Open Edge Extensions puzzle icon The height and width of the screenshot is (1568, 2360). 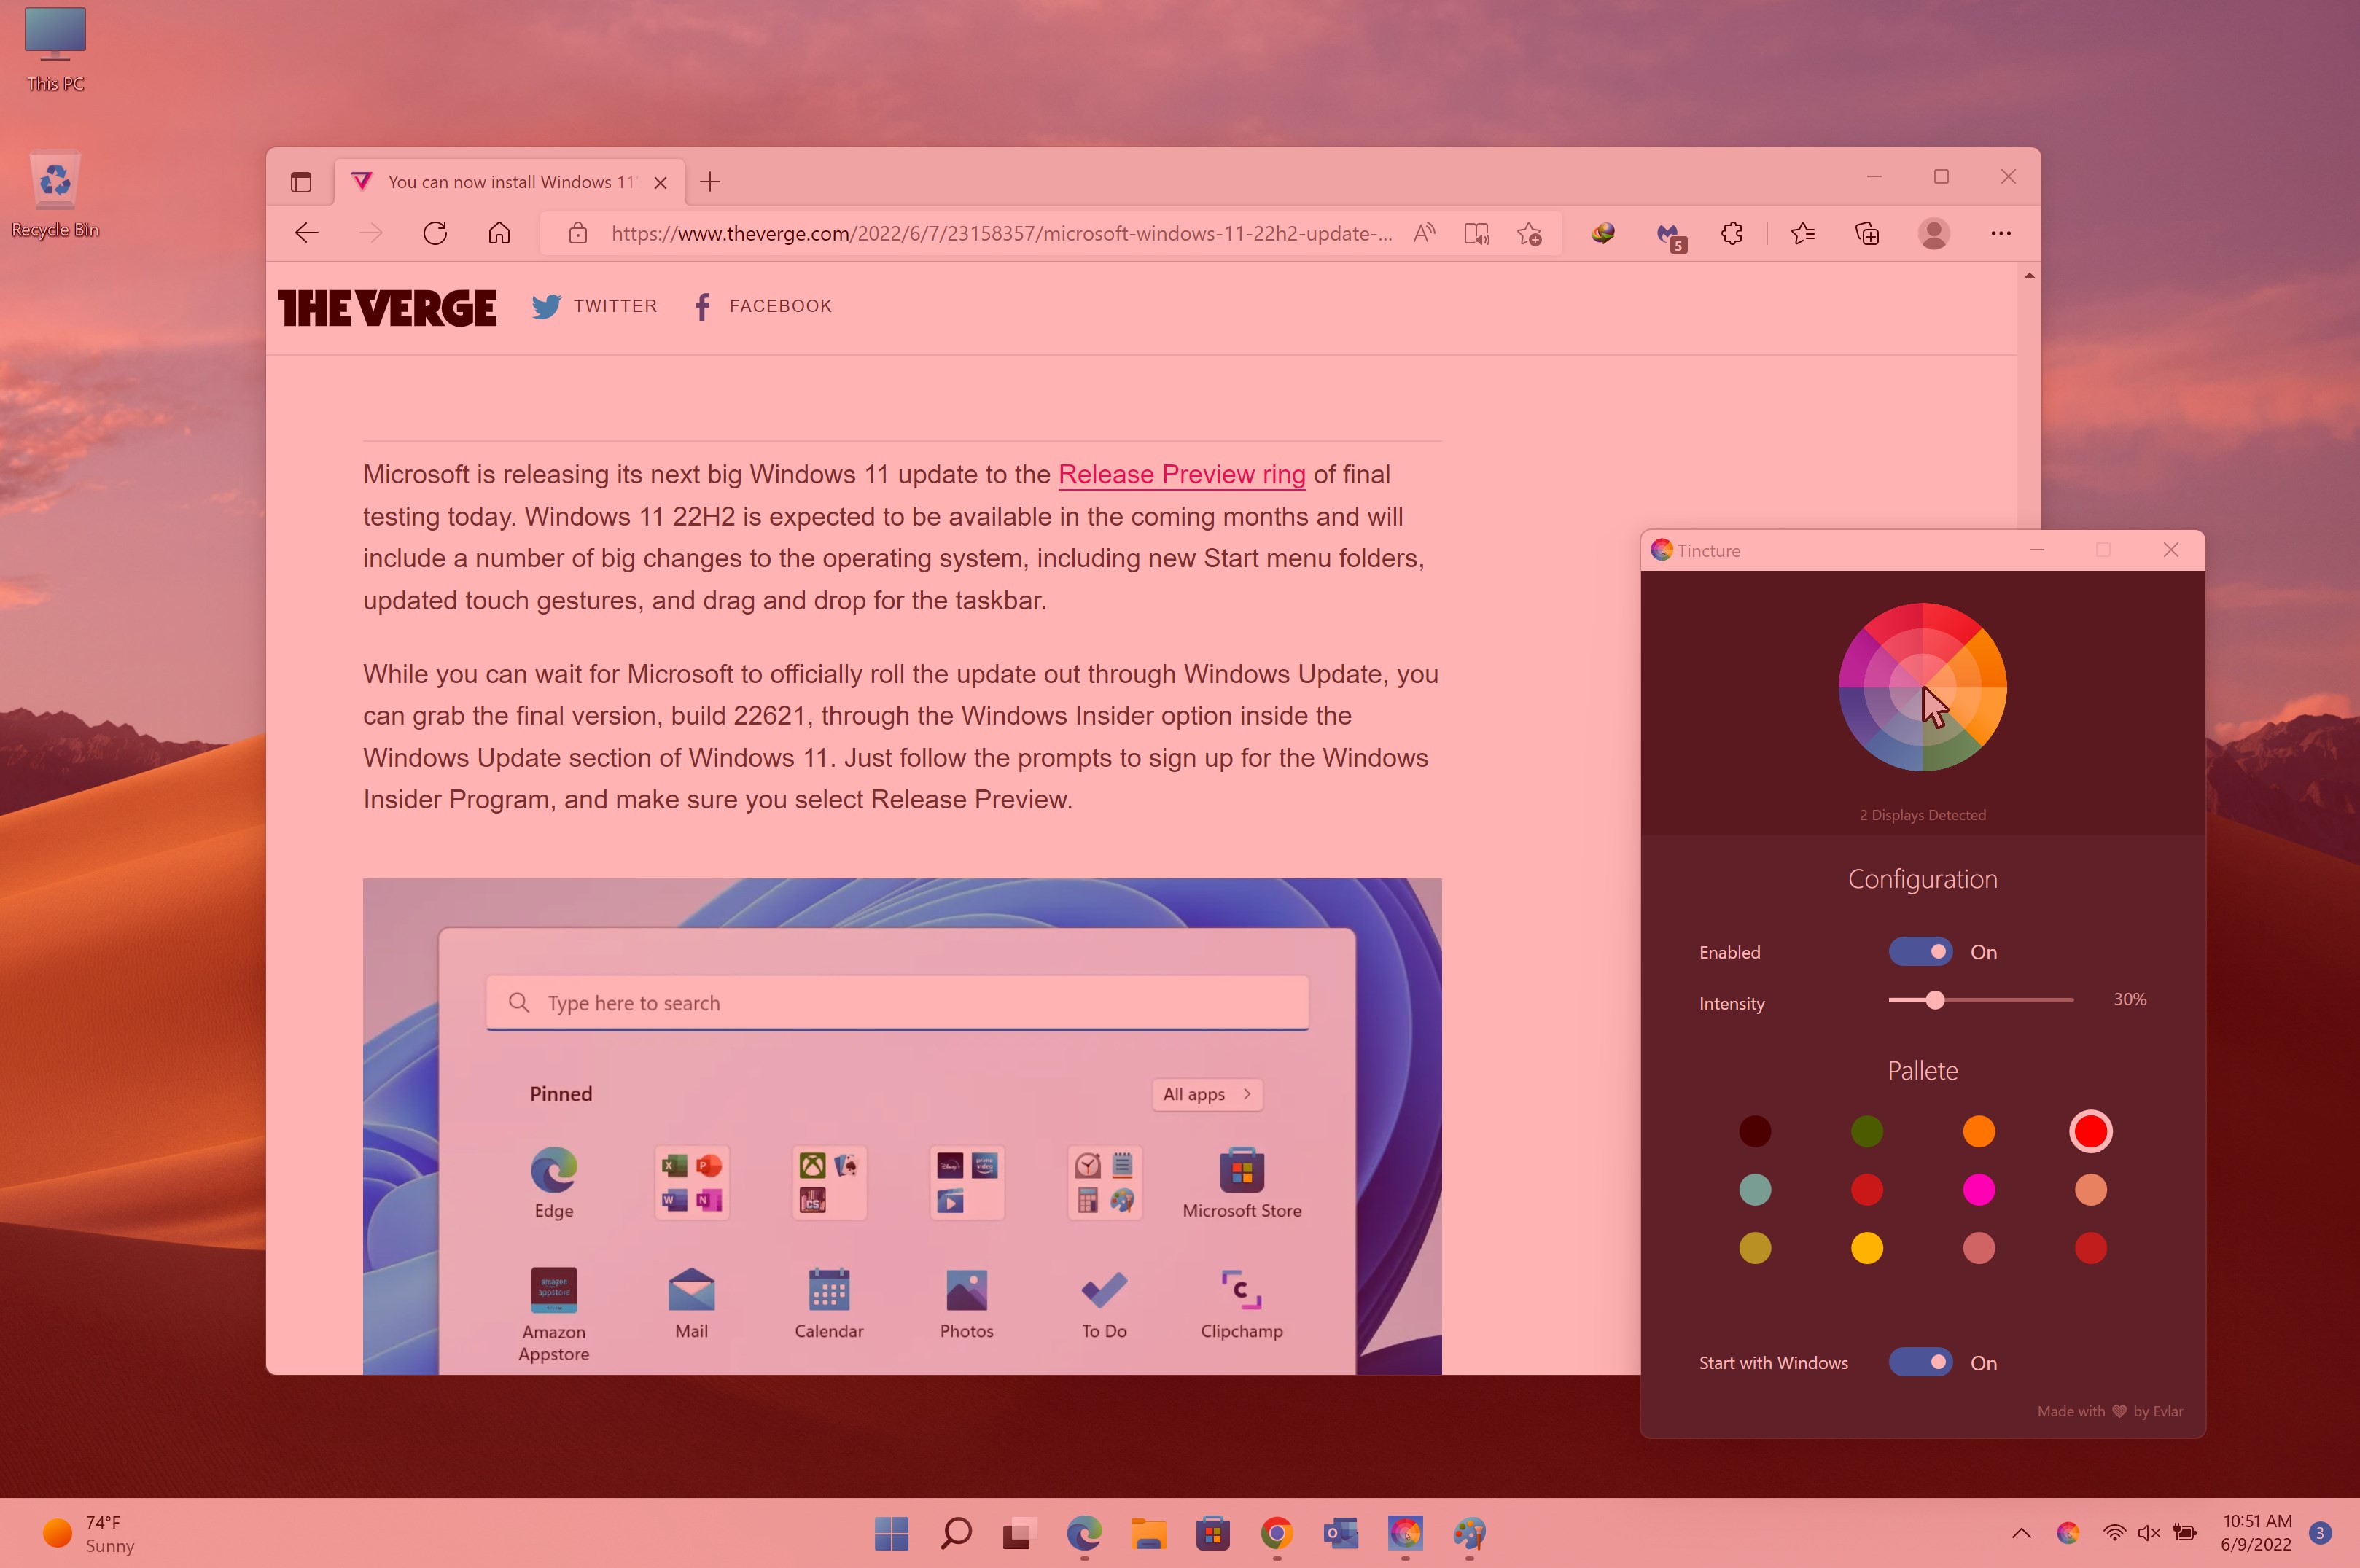1732,233
